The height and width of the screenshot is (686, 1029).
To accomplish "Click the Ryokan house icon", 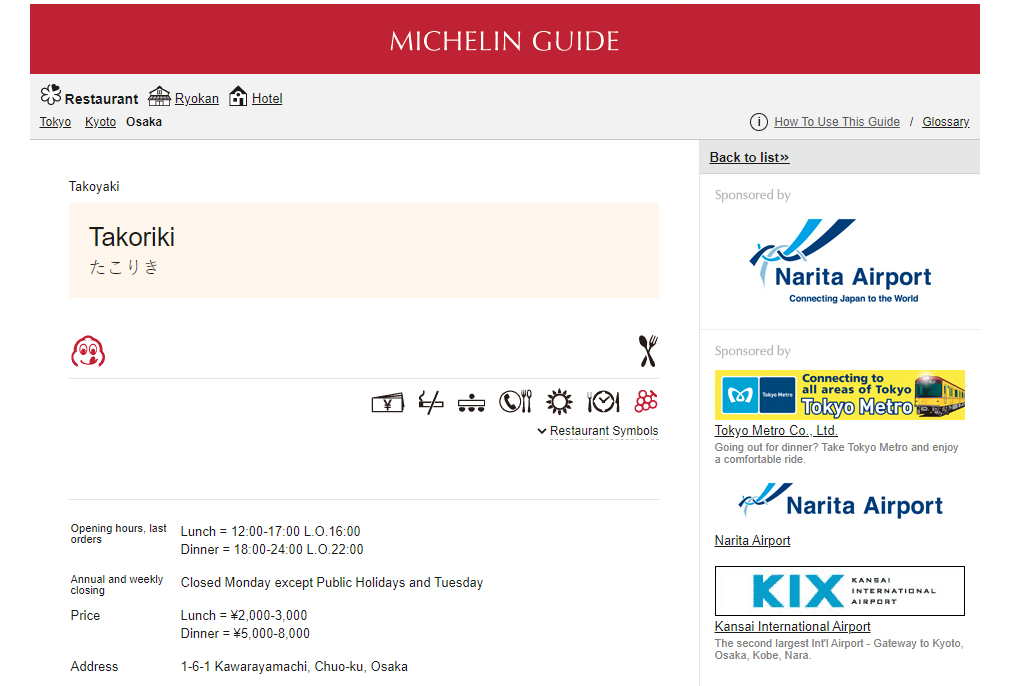I will [160, 97].
